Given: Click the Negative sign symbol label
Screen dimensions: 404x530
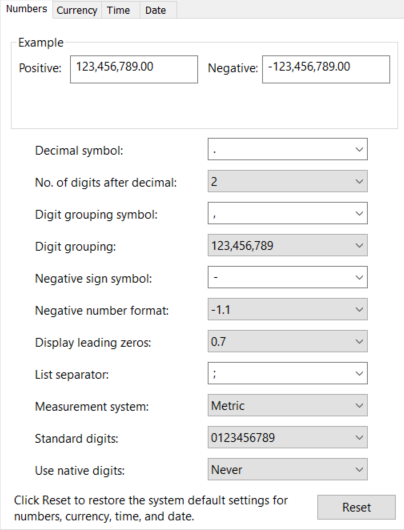Looking at the screenshot, I should click(94, 279).
